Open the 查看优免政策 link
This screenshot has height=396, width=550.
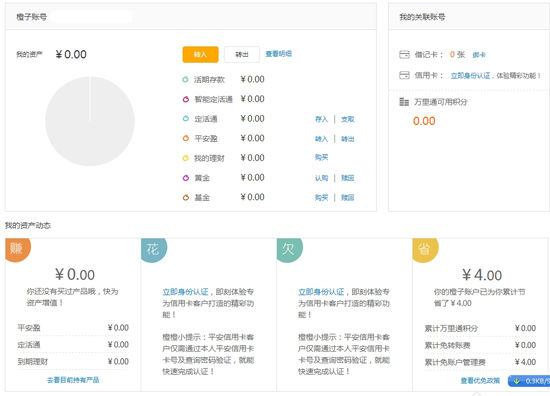(x=480, y=381)
